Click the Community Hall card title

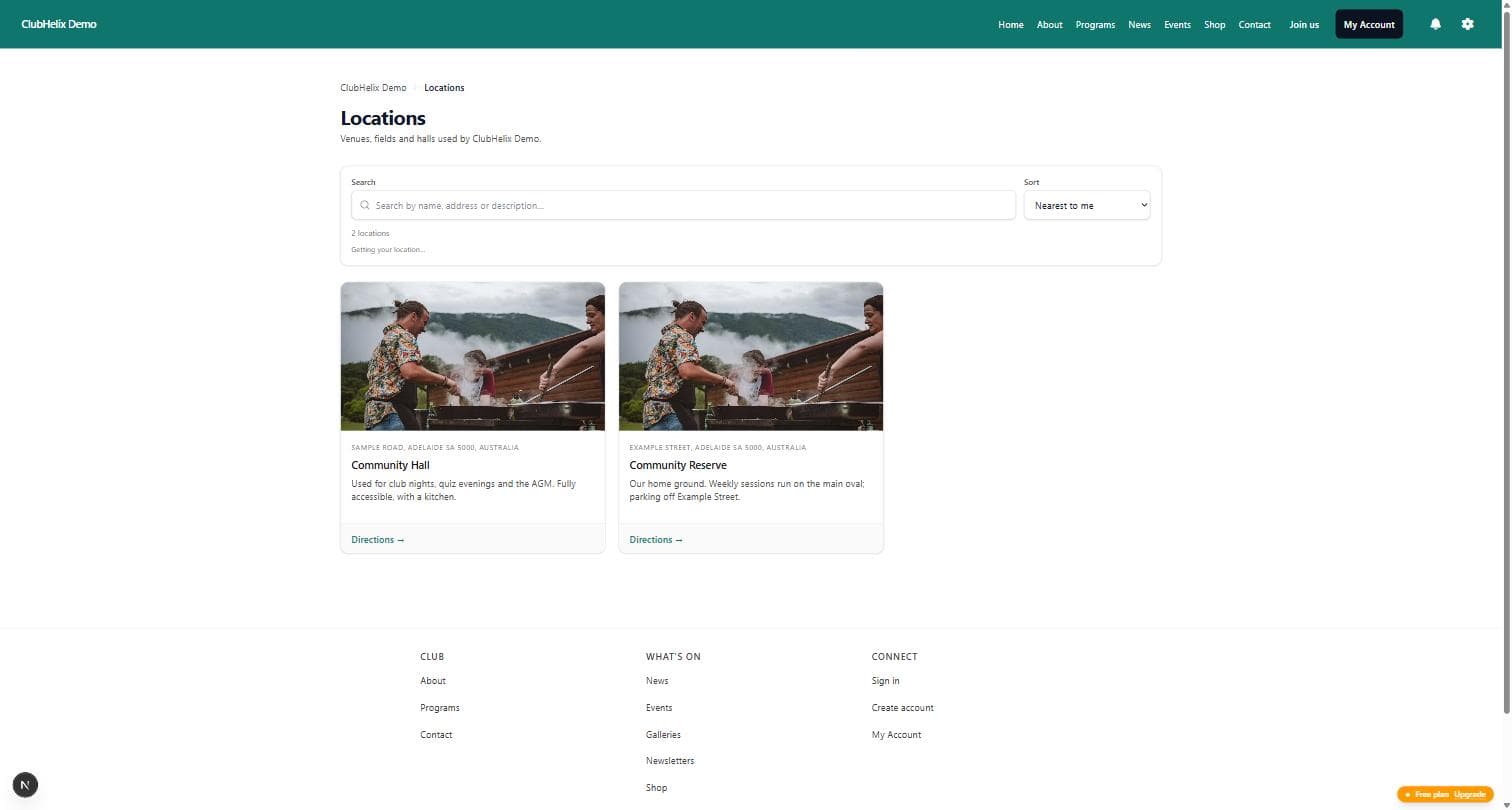[390, 465]
